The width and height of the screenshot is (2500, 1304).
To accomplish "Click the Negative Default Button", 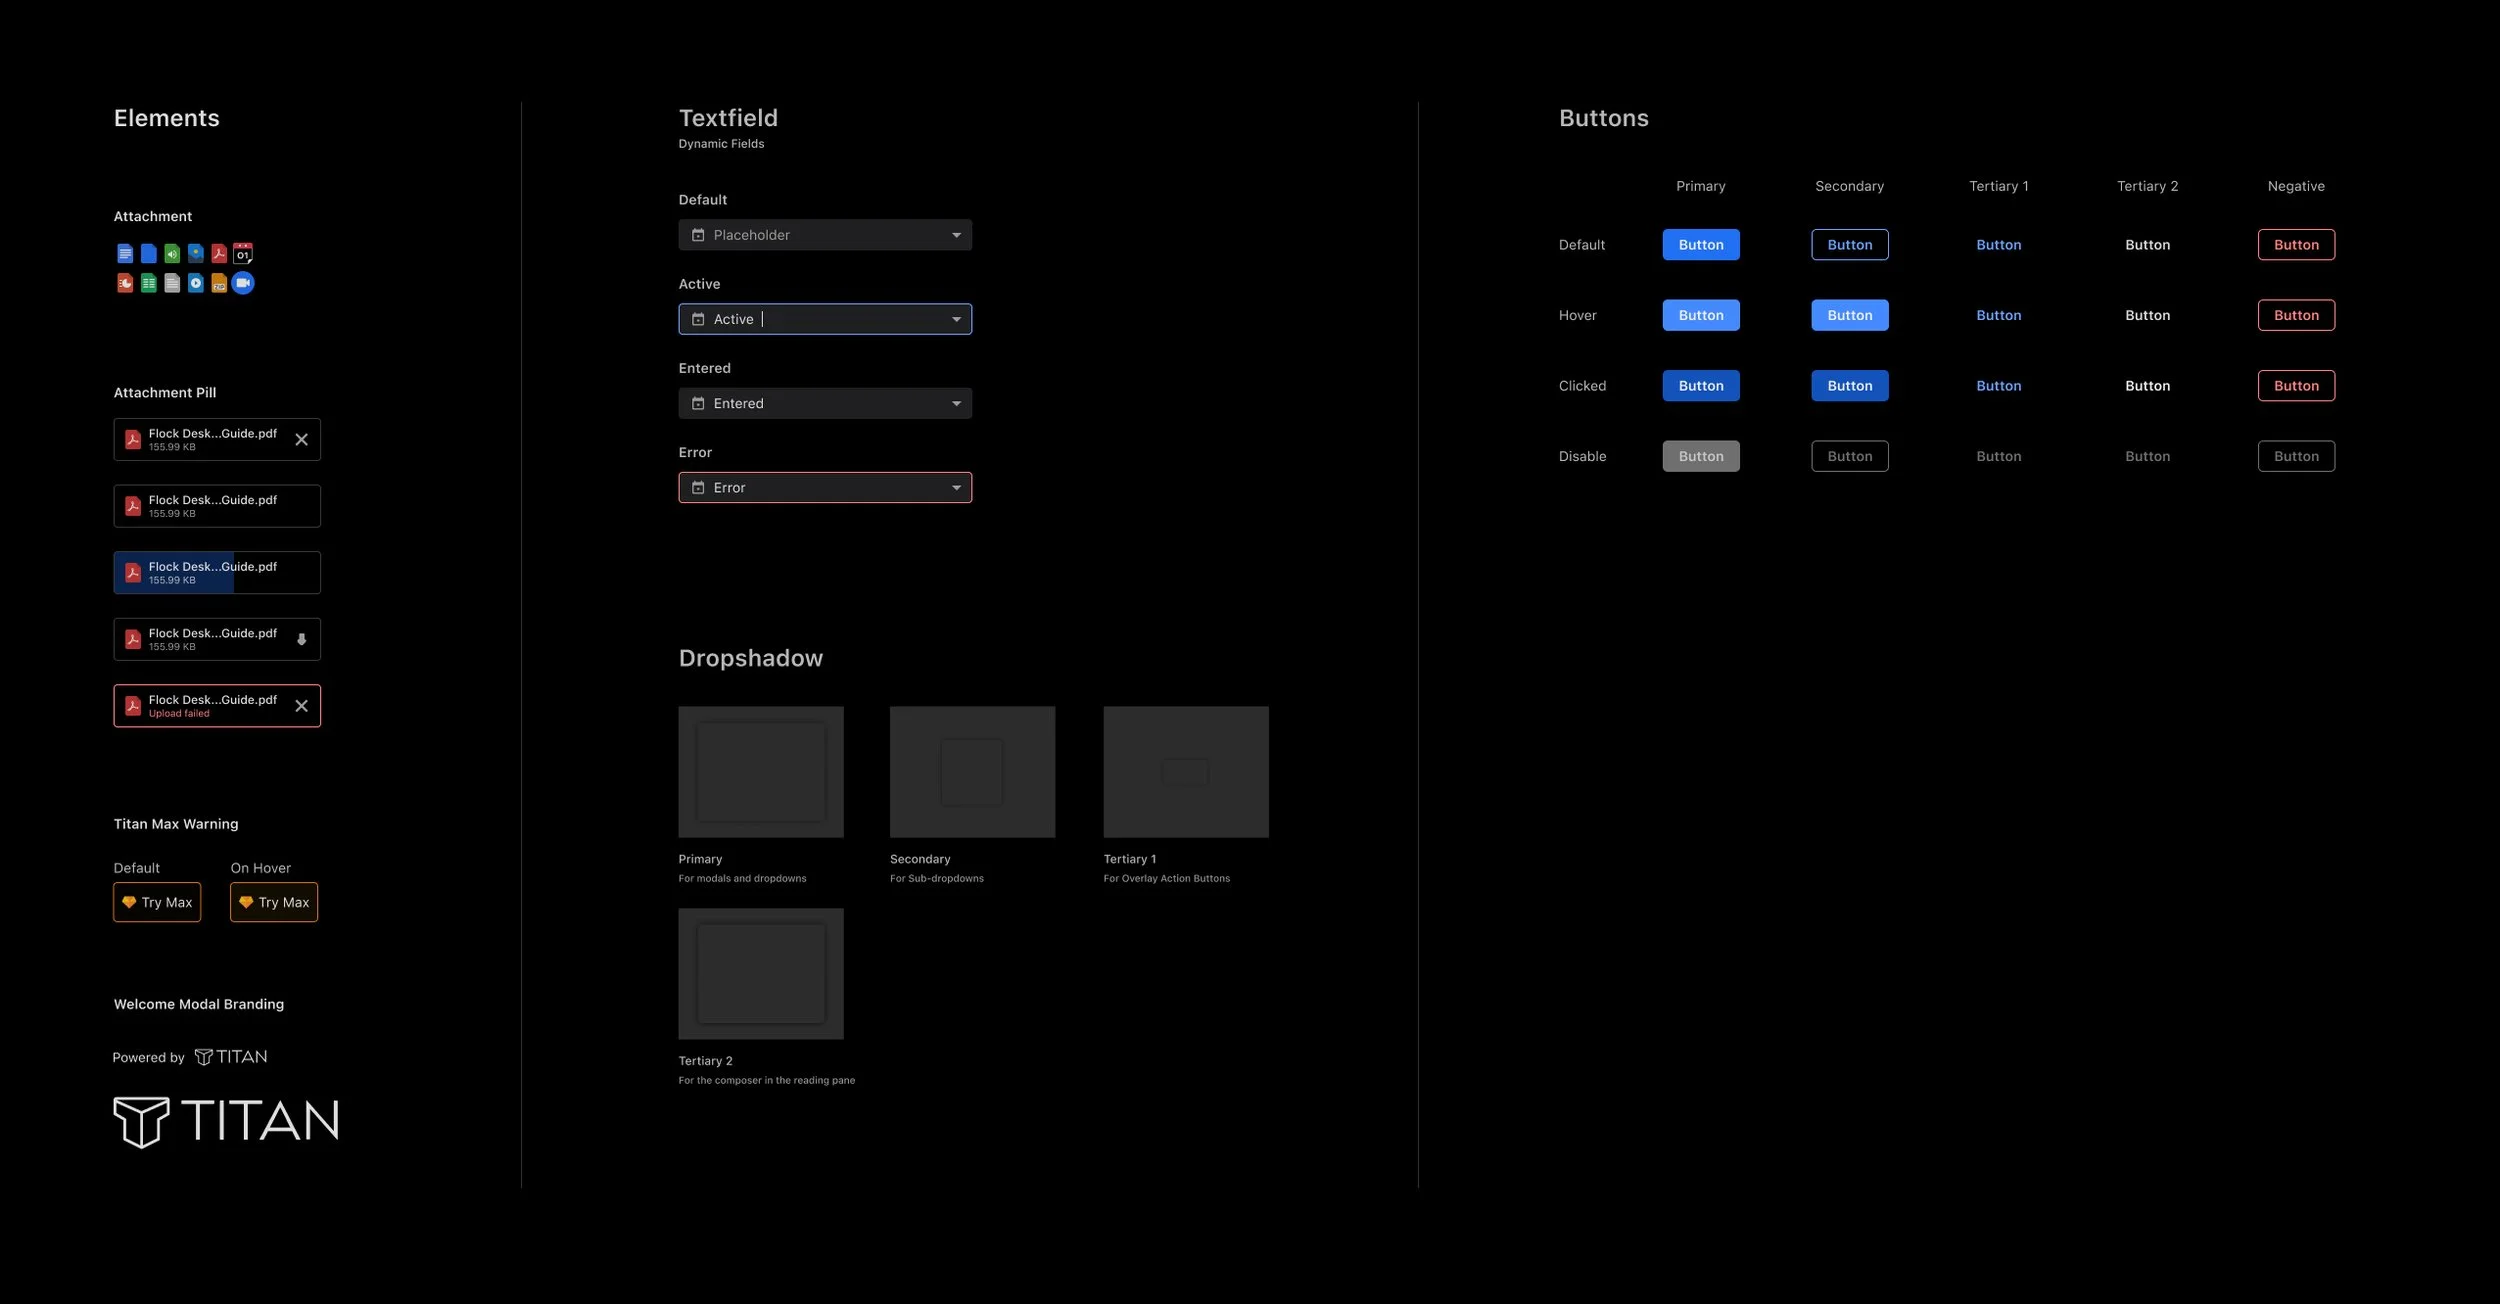I will click(x=2295, y=244).
